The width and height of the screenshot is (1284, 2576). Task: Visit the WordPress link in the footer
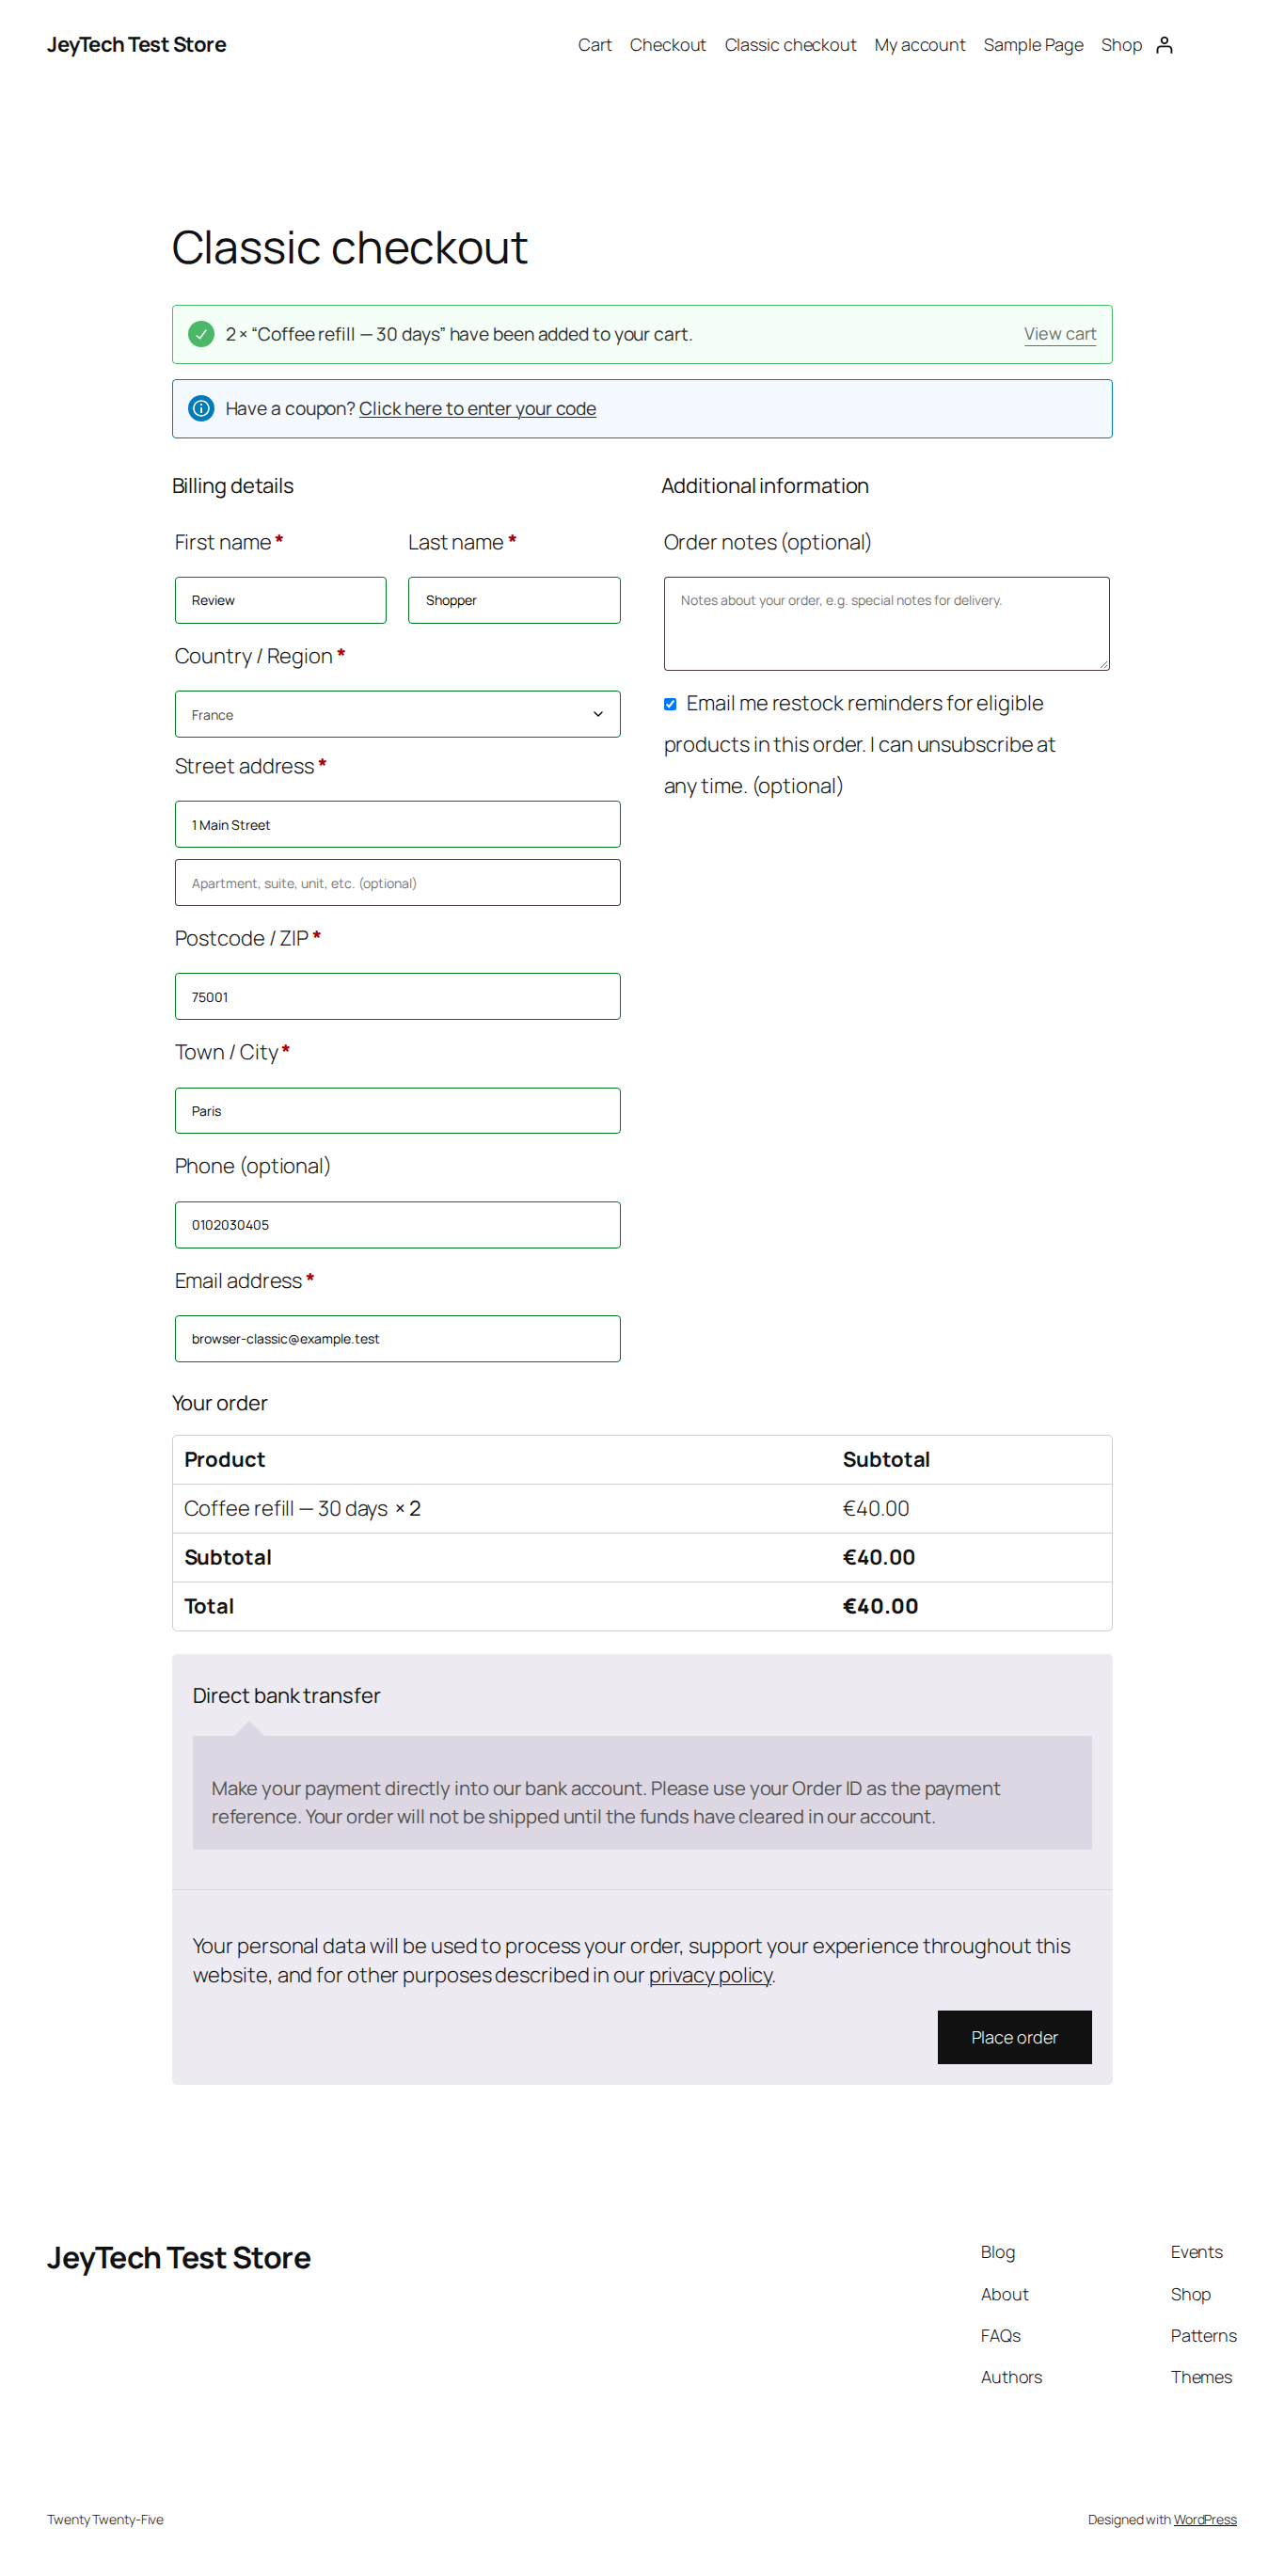coord(1205,2520)
